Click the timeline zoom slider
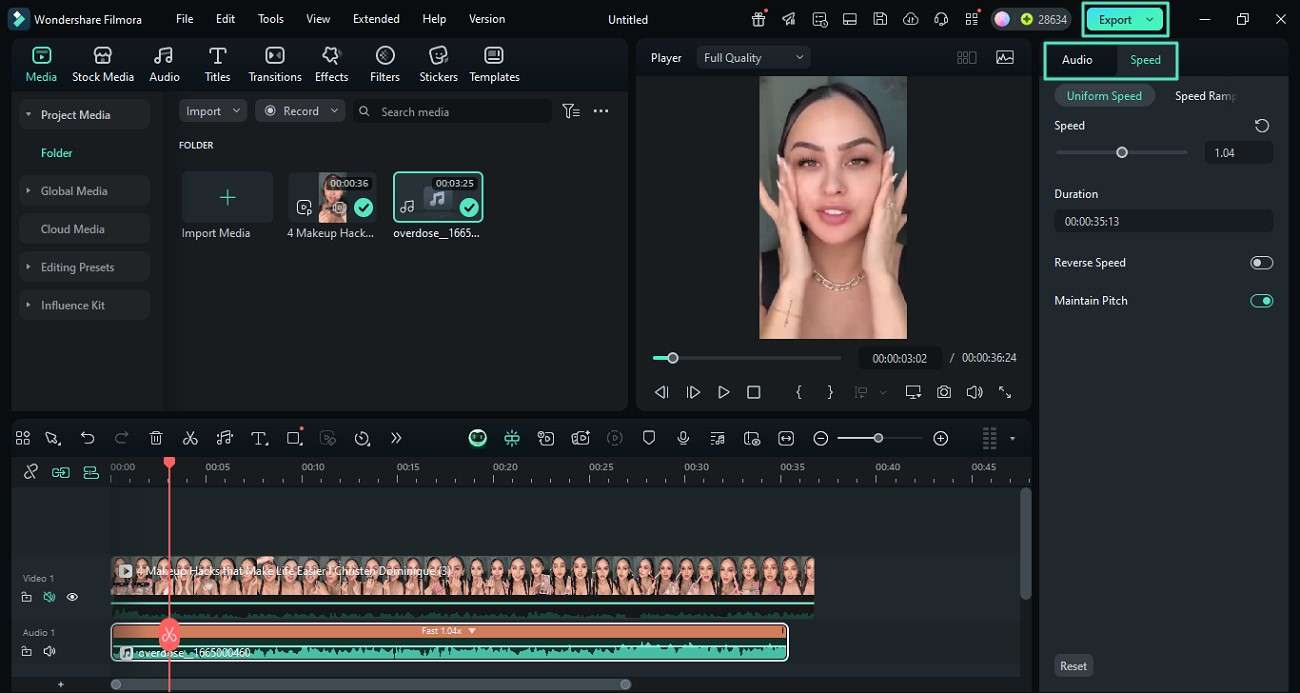The image size is (1300, 693). pyautogui.click(x=878, y=438)
